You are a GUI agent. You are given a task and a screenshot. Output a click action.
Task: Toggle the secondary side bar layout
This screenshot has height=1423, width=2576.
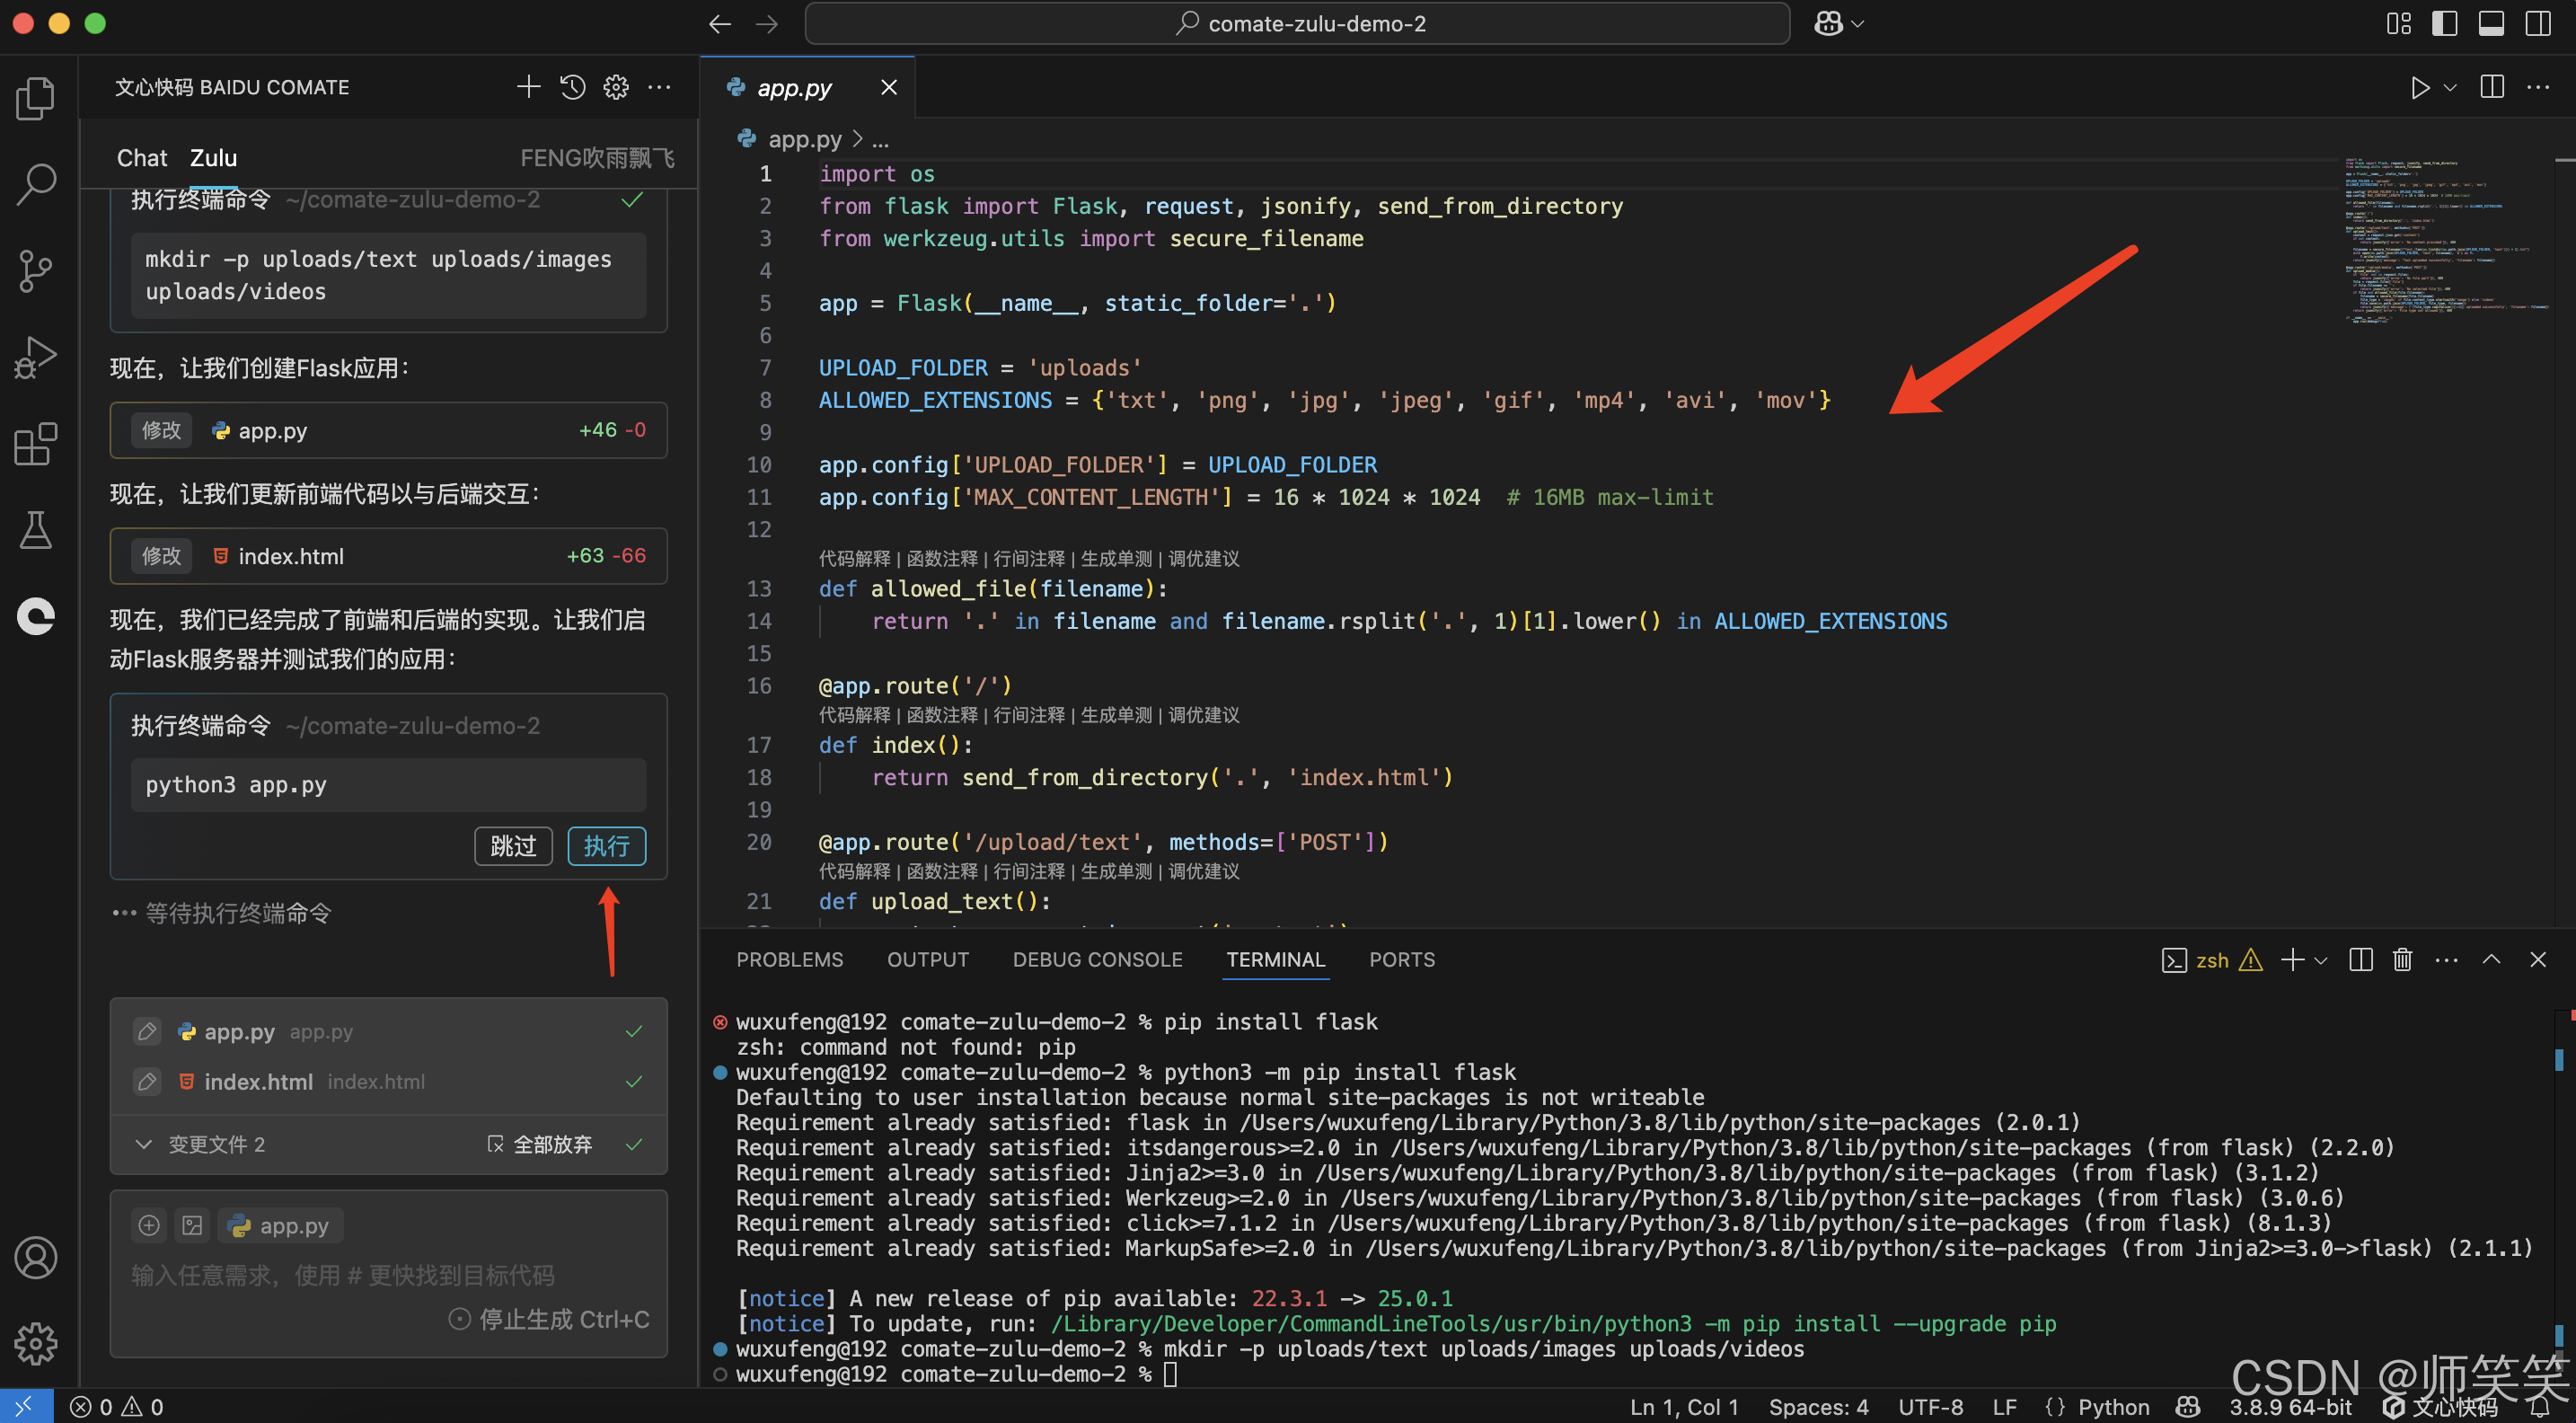click(x=2538, y=23)
